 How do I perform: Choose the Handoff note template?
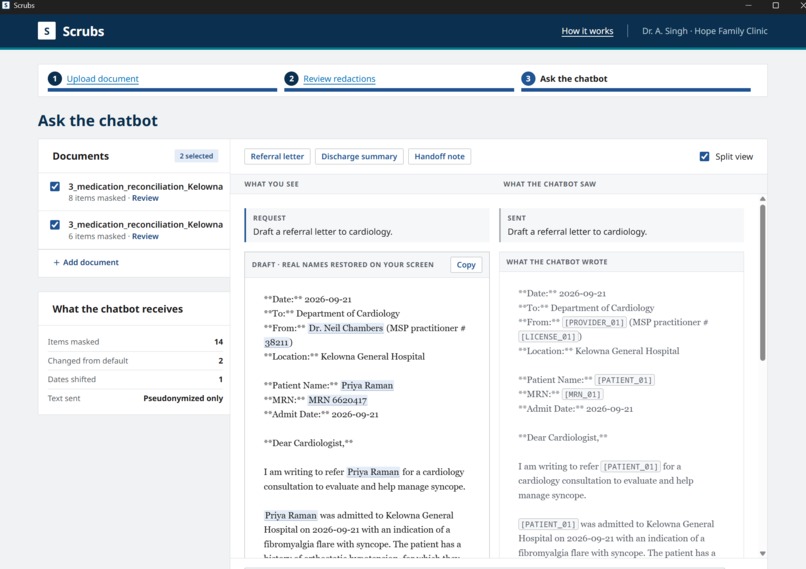pos(439,156)
